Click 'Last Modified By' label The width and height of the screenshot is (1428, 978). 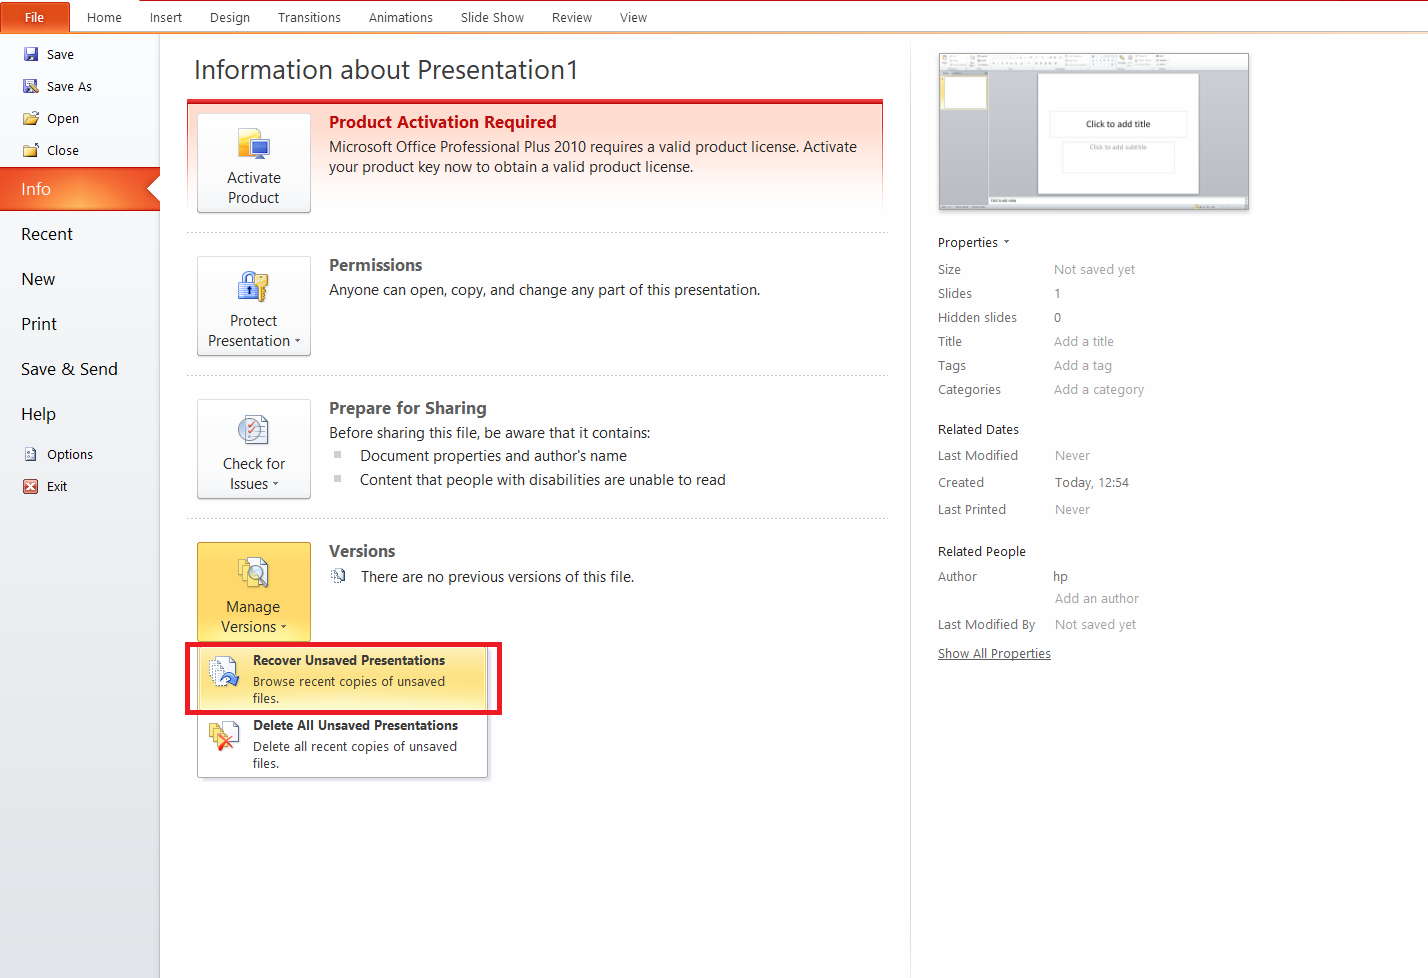(x=986, y=624)
